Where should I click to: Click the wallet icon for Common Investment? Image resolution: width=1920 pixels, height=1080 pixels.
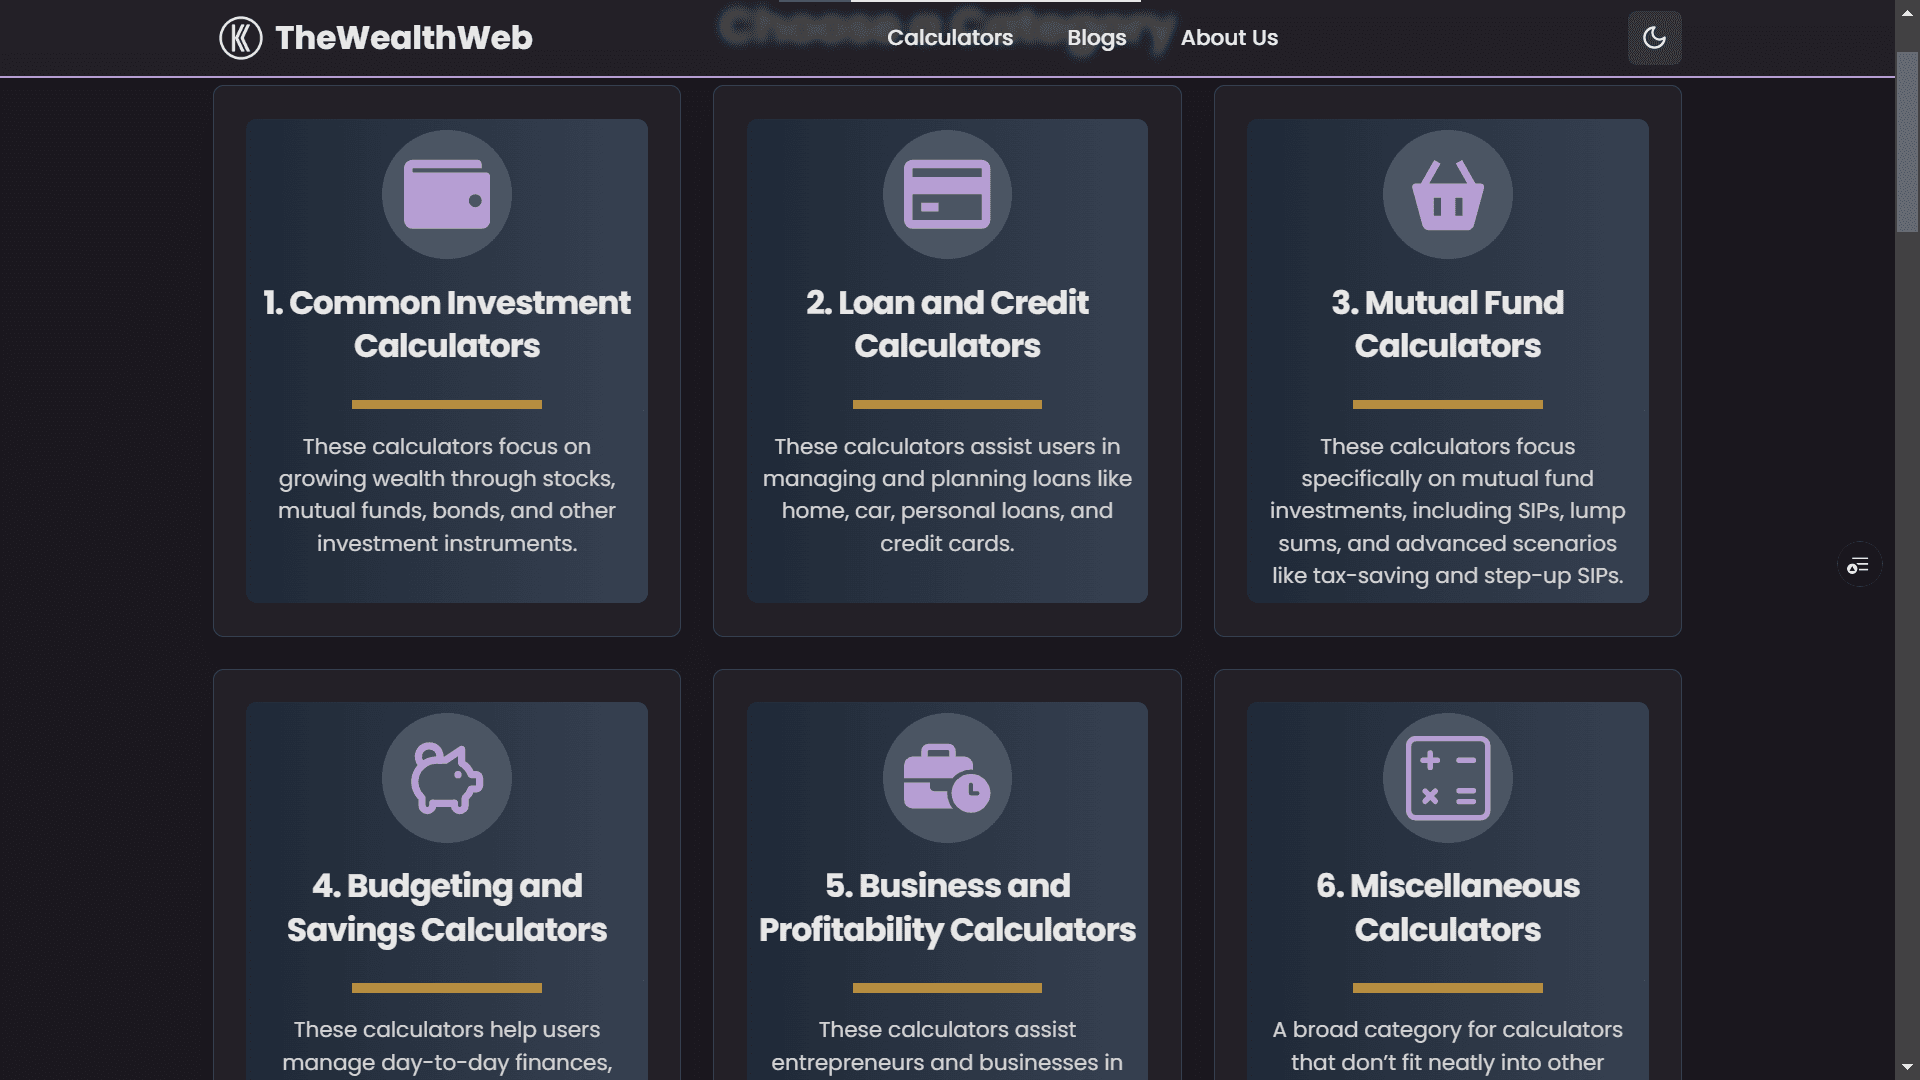447,195
